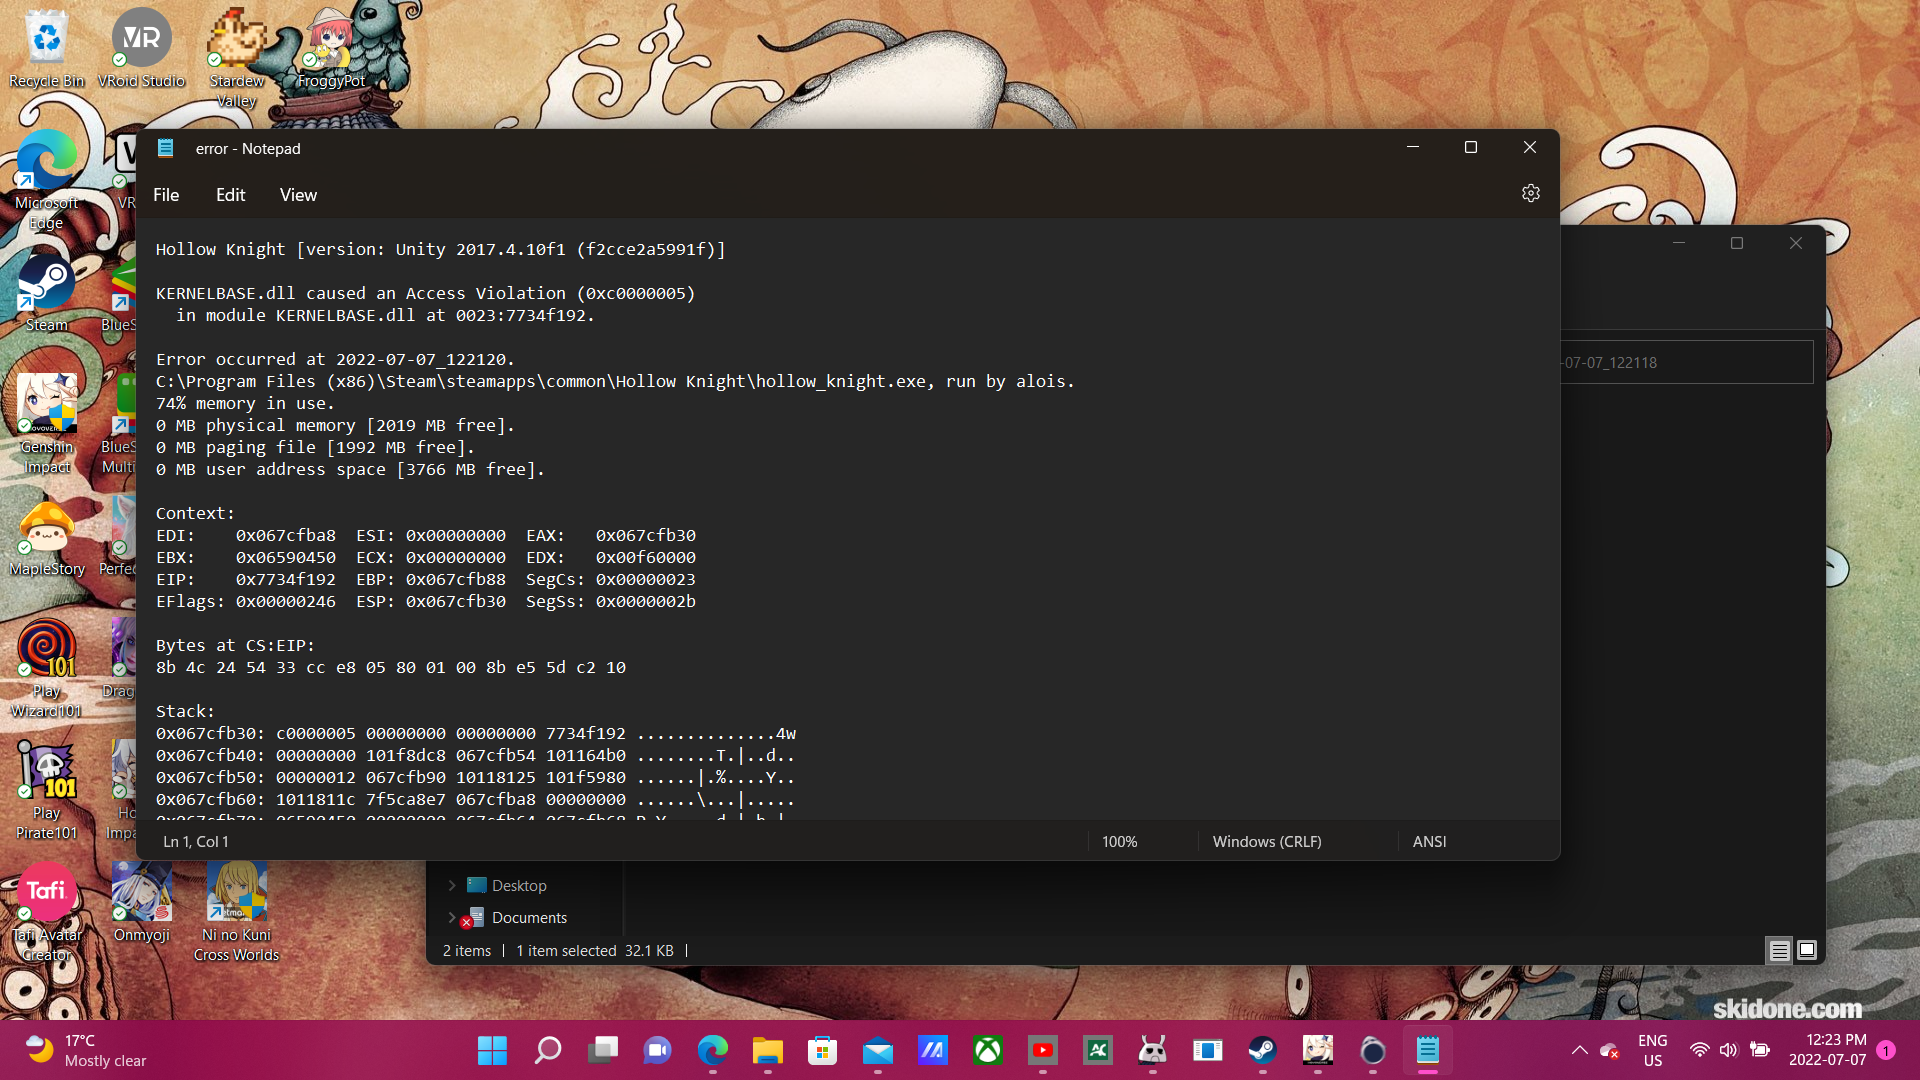
Task: Open FroggyPot desktop shortcut
Action: pos(331,49)
